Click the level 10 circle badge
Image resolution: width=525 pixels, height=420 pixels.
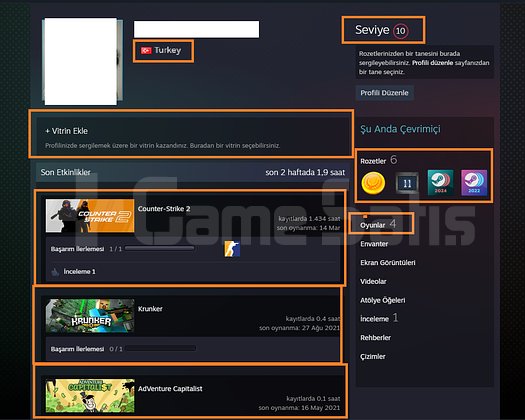pyautogui.click(x=400, y=31)
